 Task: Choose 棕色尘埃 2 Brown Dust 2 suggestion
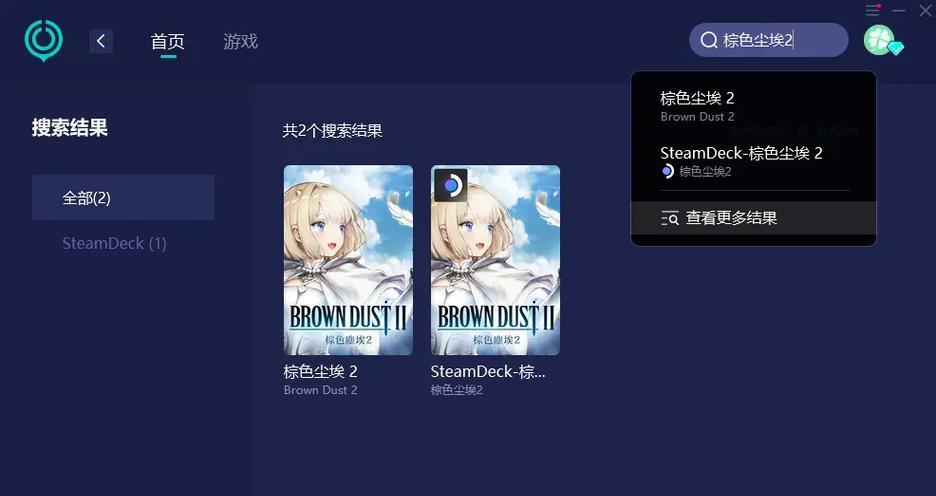point(753,106)
